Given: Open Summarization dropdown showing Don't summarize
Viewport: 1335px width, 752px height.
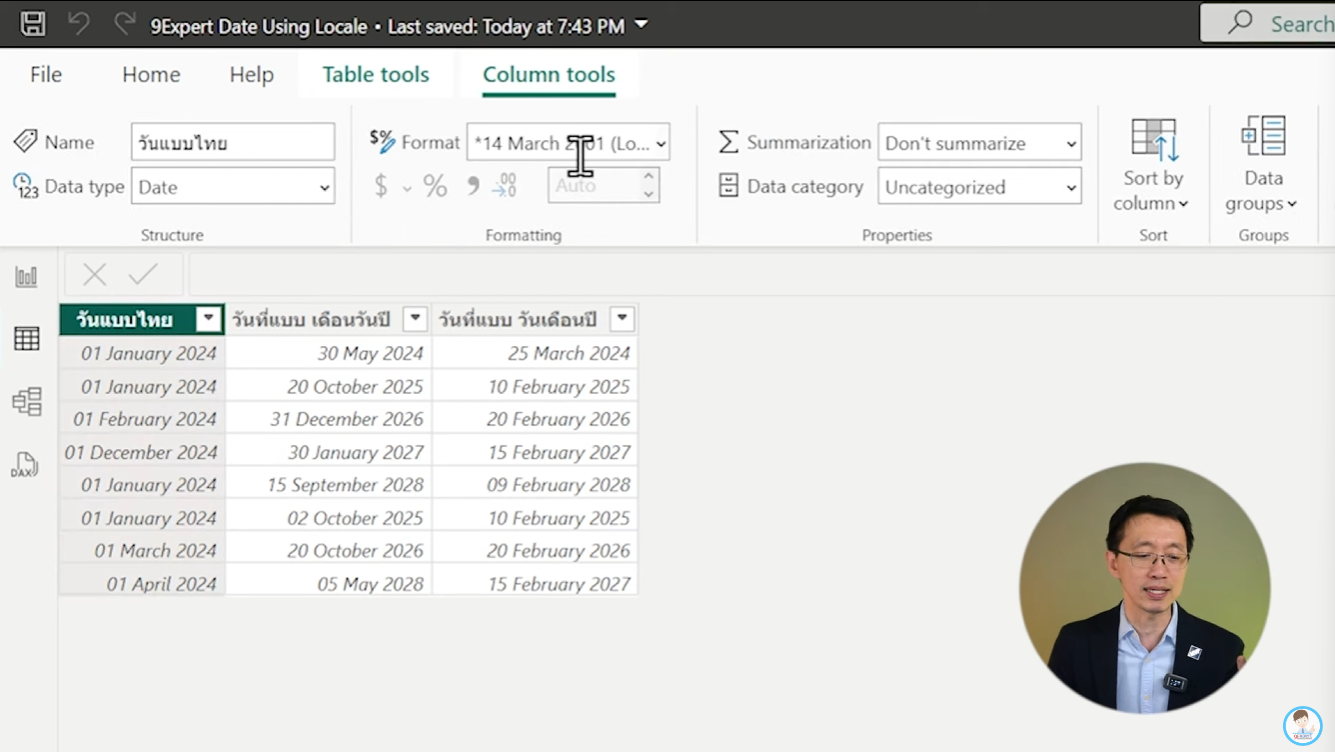Looking at the screenshot, I should pos(979,143).
